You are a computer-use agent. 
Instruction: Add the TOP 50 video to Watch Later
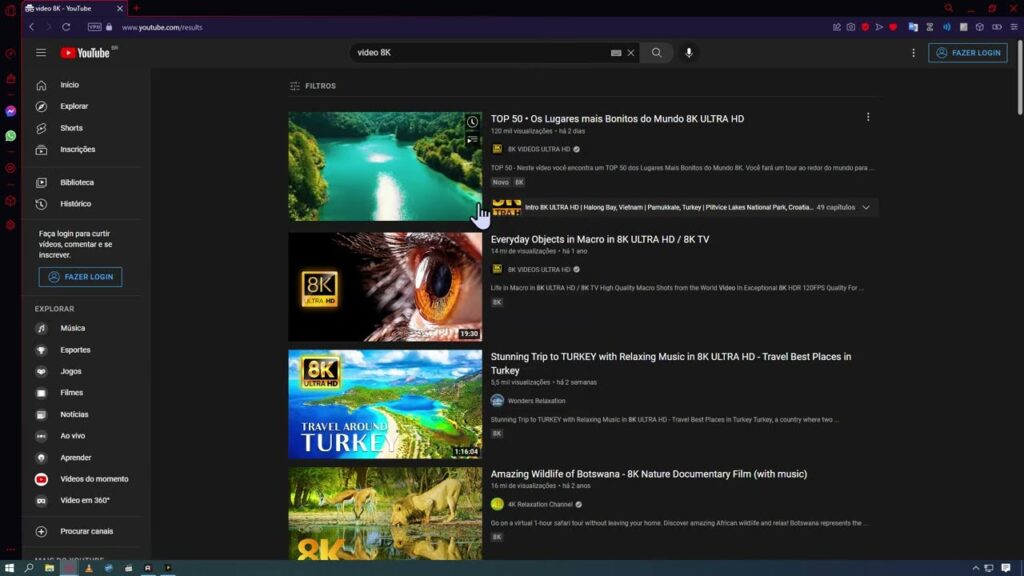click(472, 122)
